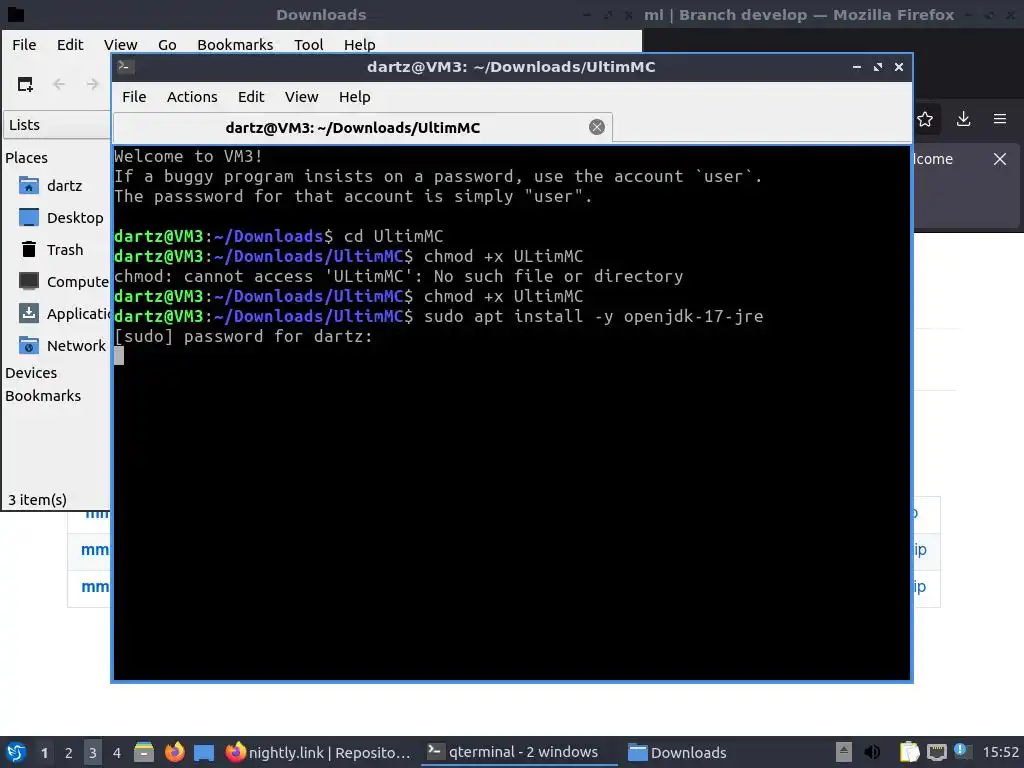Close the terminal tab dartz@VM3
Viewport: 1024px width, 768px height.
point(596,127)
